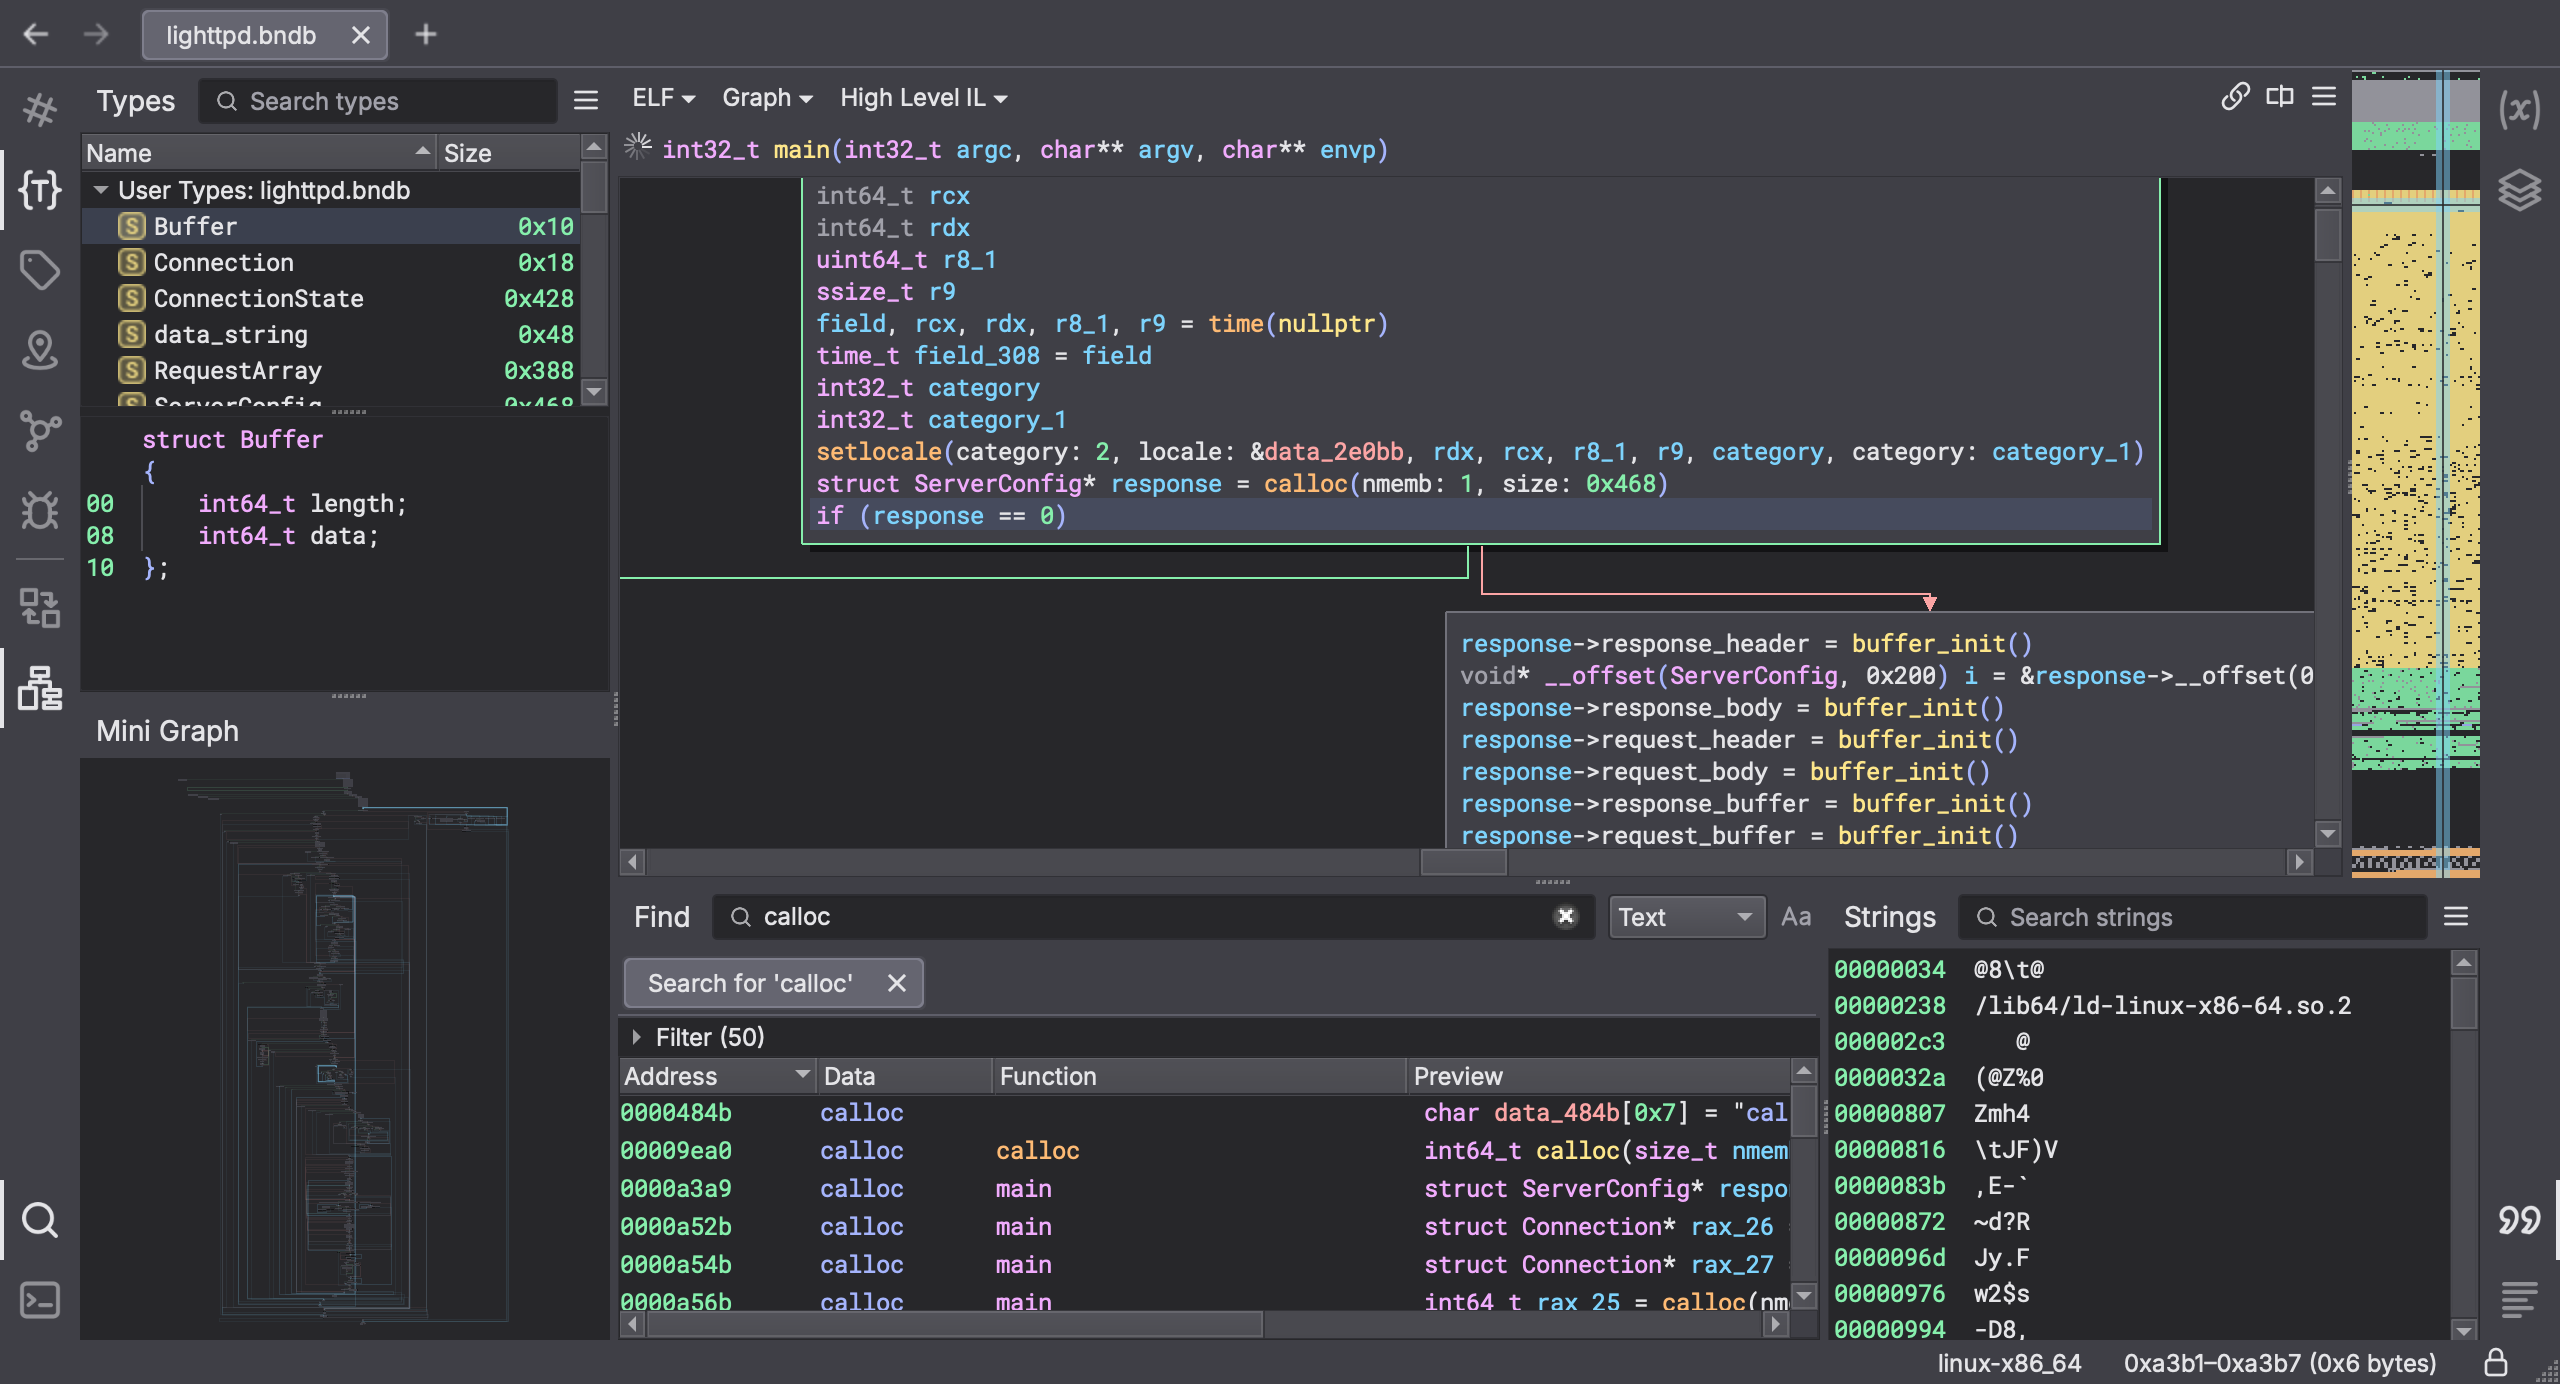Open the Tags sidebar icon
Screen dimensions: 2560x1384
(39, 270)
